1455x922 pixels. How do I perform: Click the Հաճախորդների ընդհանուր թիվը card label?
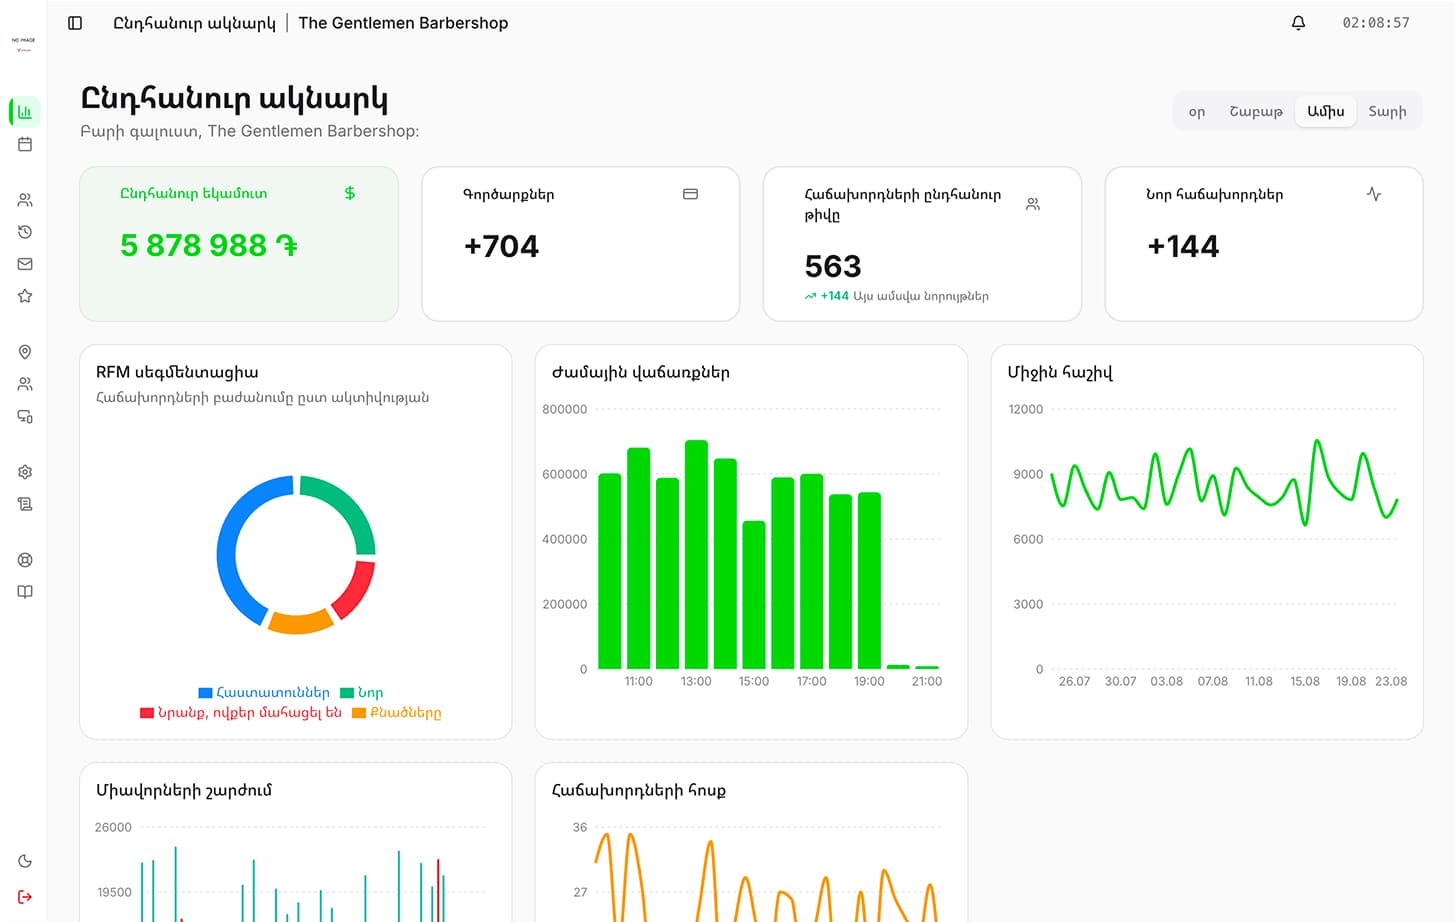point(903,204)
